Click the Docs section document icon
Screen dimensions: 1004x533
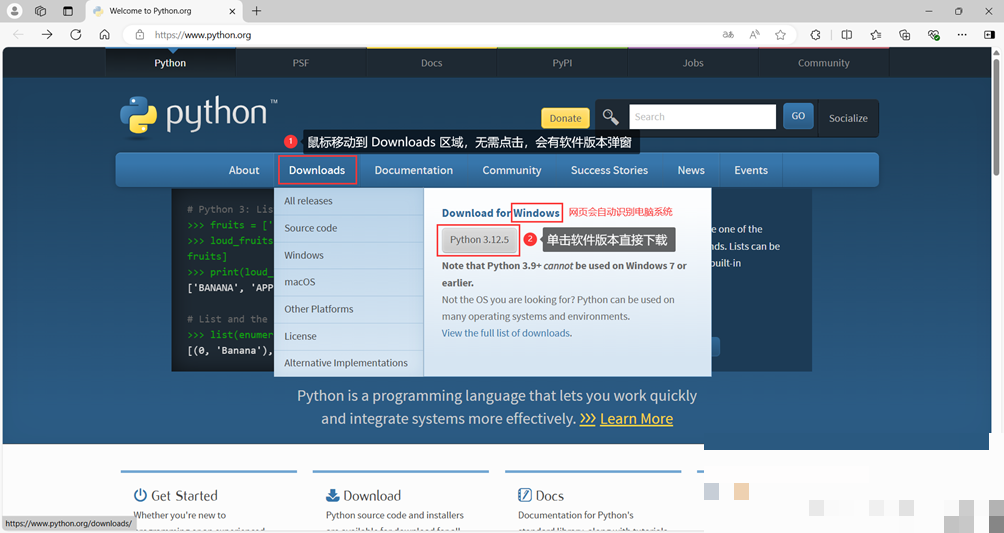[524, 495]
